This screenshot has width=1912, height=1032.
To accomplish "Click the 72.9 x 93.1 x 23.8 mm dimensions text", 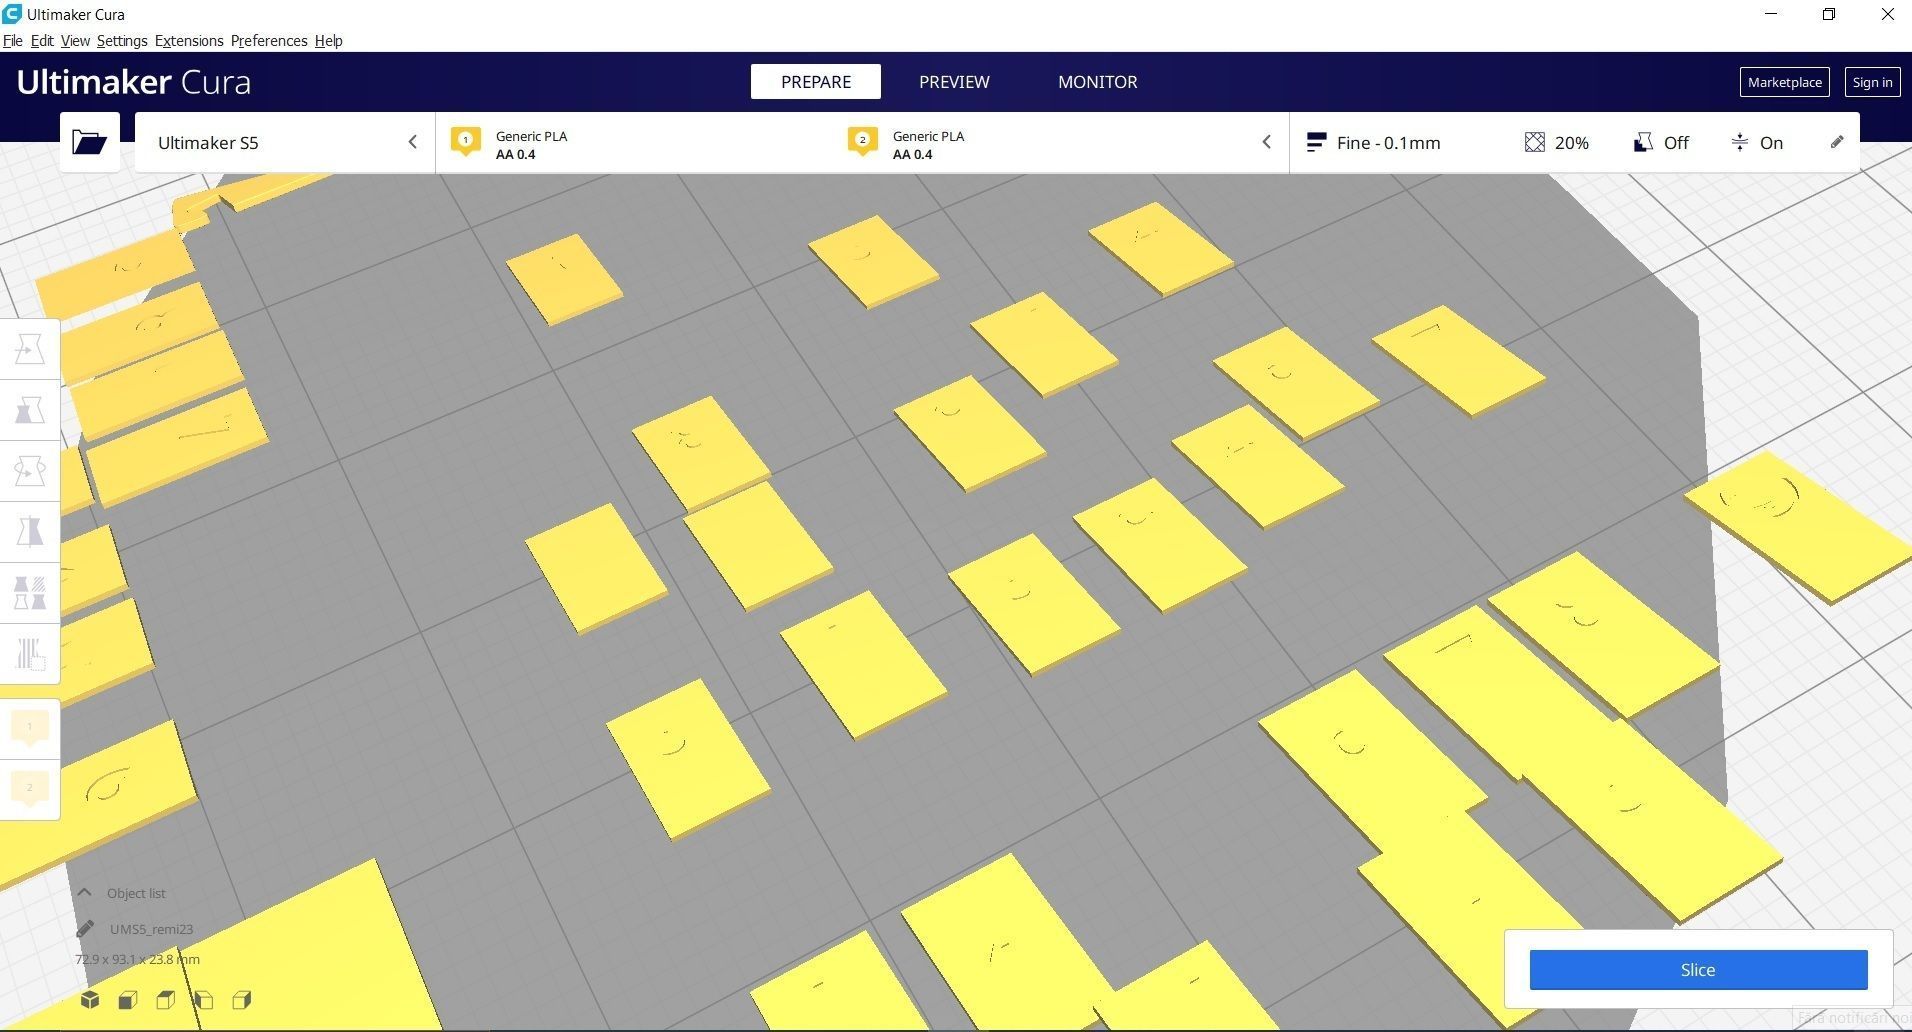I will click(x=137, y=959).
